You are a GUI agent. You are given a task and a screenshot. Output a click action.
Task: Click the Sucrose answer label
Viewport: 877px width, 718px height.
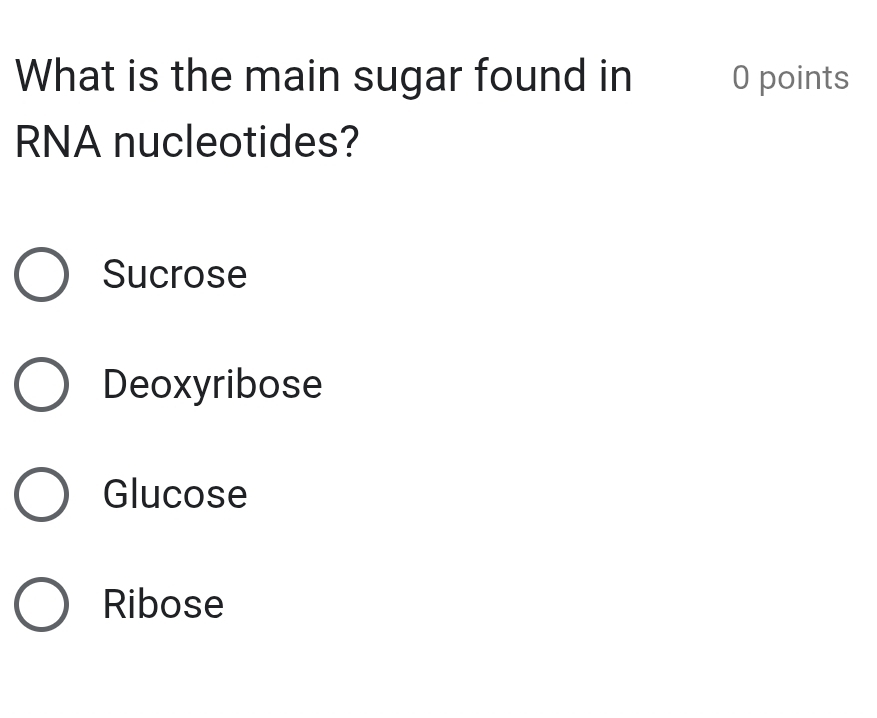[x=175, y=274]
